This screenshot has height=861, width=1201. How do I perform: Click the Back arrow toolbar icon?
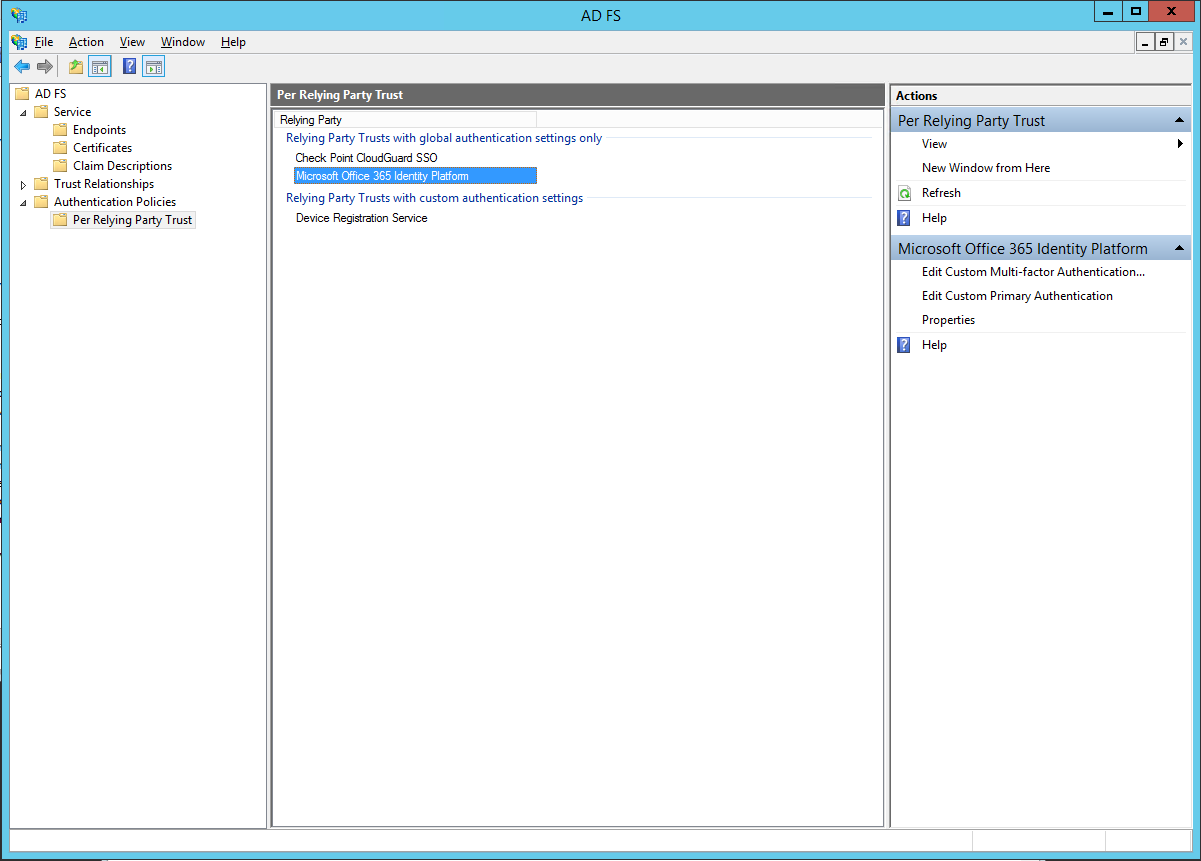pos(22,67)
